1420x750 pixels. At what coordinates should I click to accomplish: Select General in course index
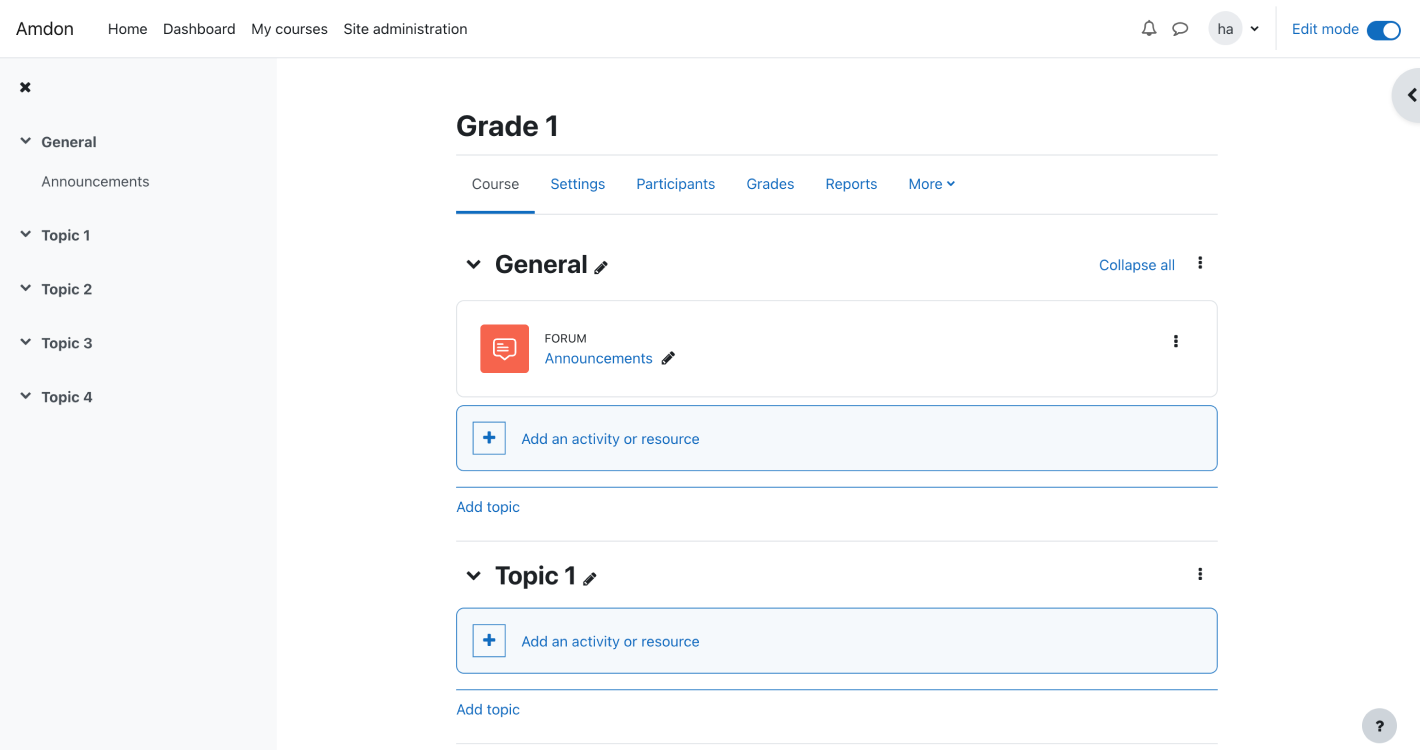coord(69,142)
